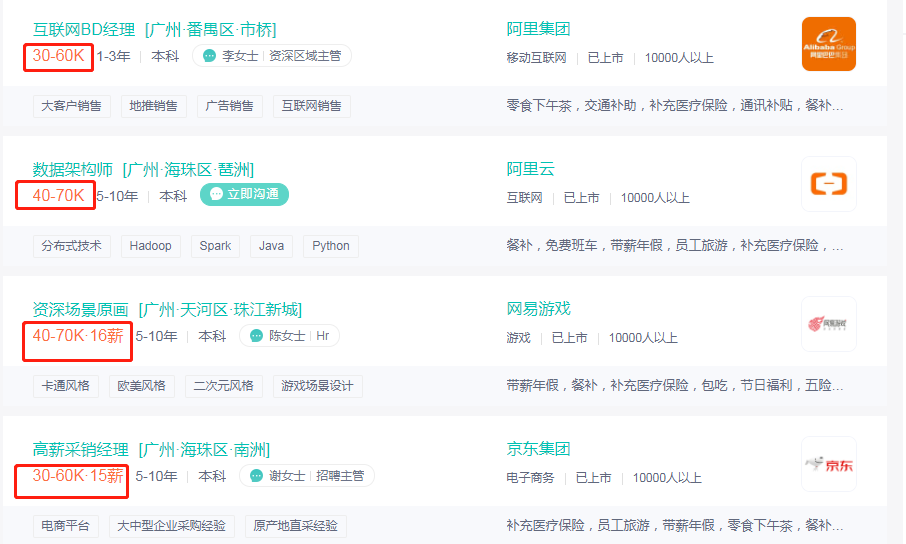Viewport: 906px width, 544px height.
Task: Select the 二次元风格 tag
Action: coord(224,386)
